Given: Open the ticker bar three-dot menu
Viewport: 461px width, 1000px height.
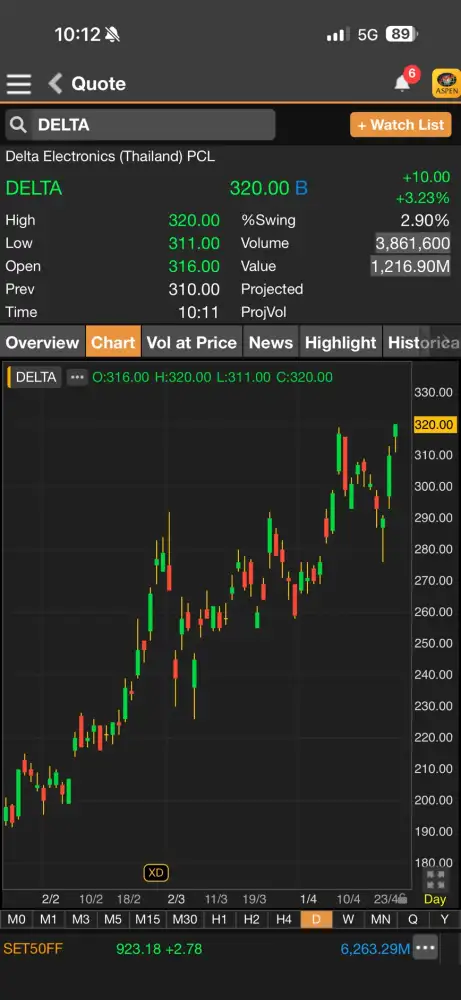Looking at the screenshot, I should [425, 948].
